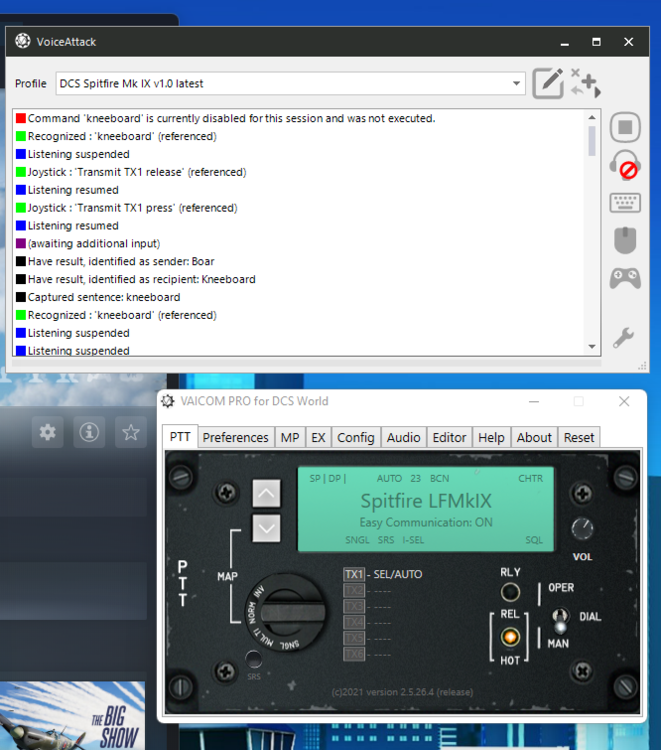Click the log scrollbar up arrow
This screenshot has height=750, width=661.
[592, 118]
